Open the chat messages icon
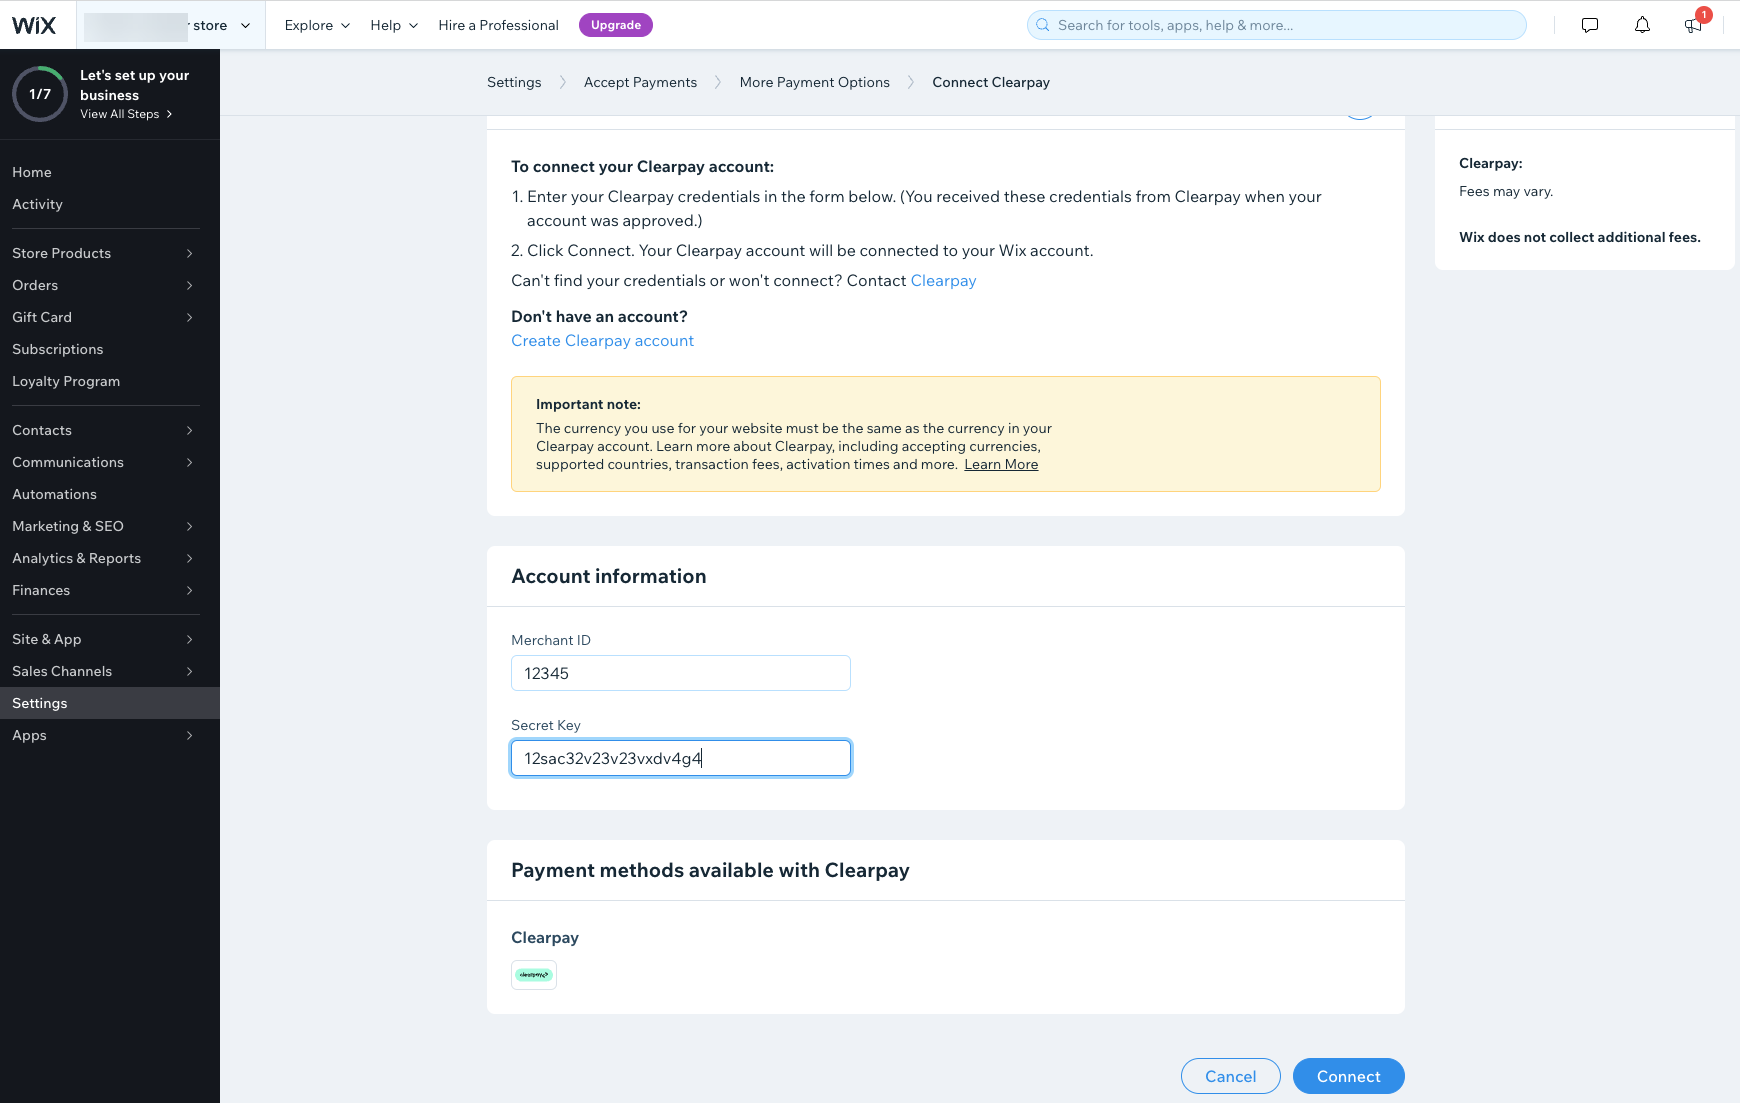Screen dimensions: 1740x1103 pos(1590,25)
